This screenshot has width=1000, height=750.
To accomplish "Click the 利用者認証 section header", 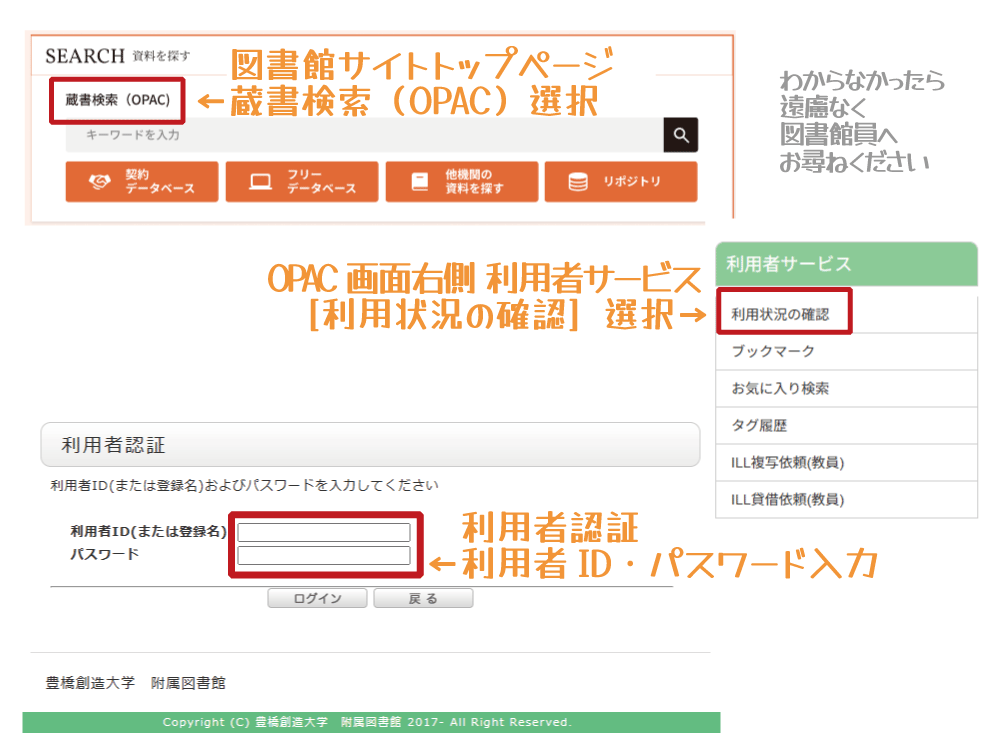I will pos(370,445).
